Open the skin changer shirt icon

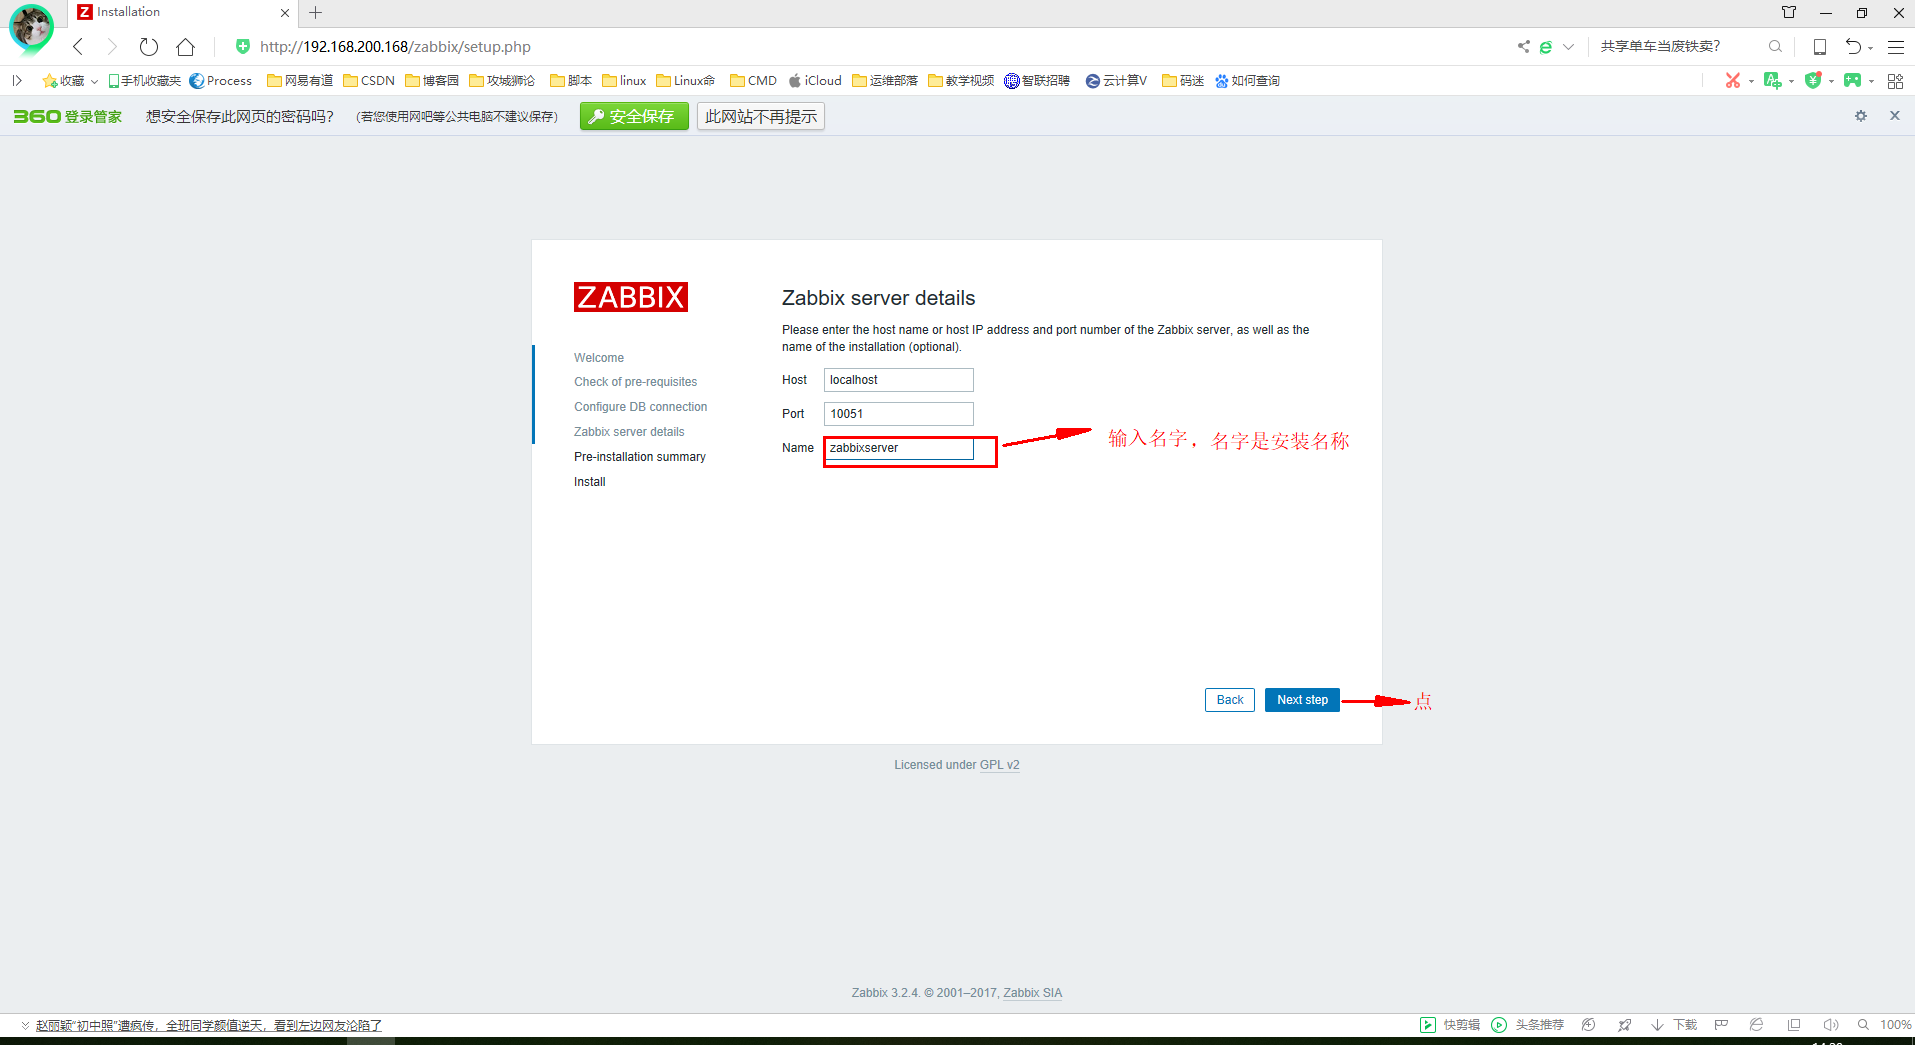(x=1789, y=12)
